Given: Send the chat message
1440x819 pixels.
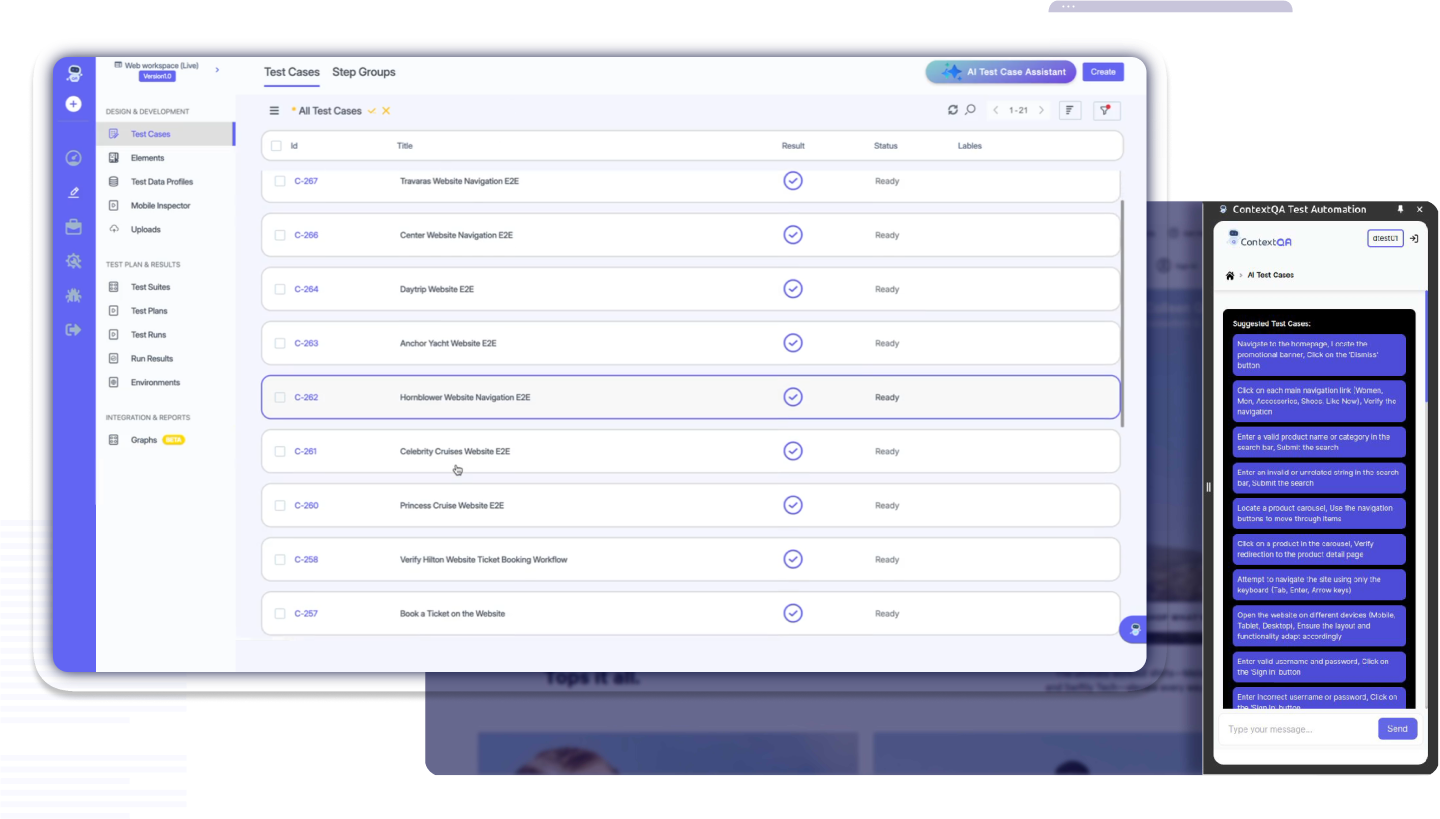Looking at the screenshot, I should point(1397,729).
